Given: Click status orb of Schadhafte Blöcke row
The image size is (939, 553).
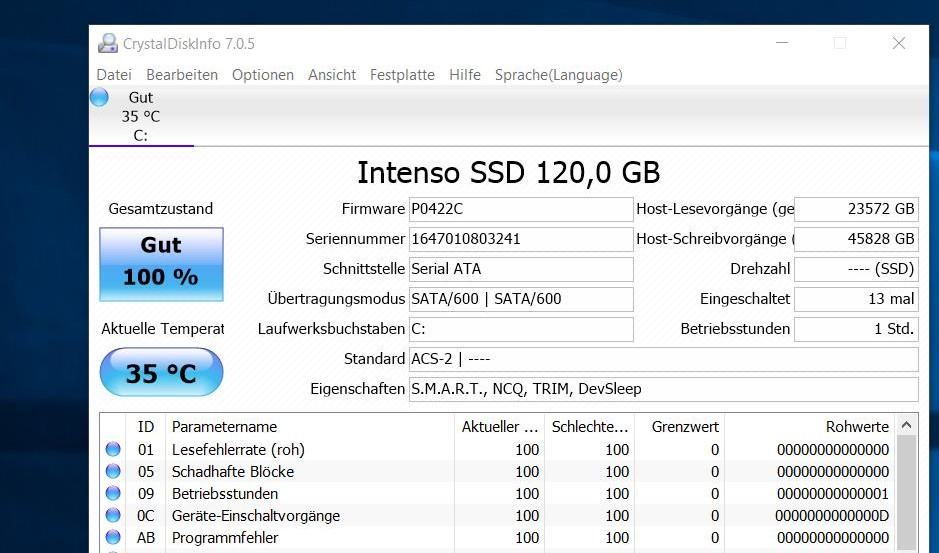Looking at the screenshot, I should (113, 472).
